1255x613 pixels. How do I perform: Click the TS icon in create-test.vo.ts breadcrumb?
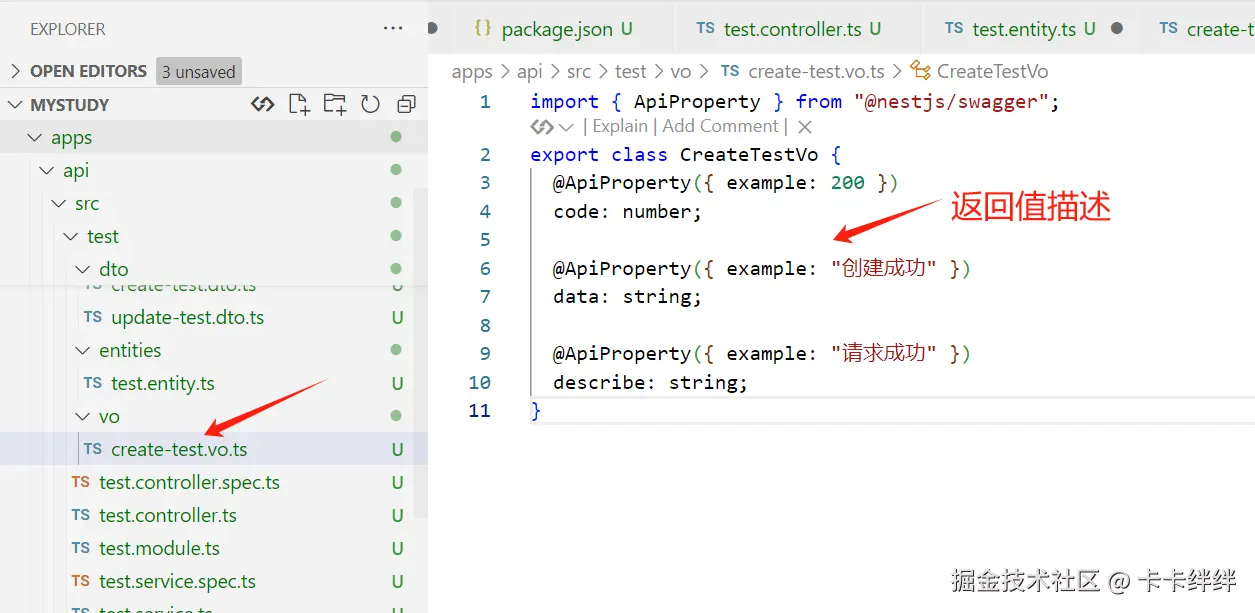(730, 71)
